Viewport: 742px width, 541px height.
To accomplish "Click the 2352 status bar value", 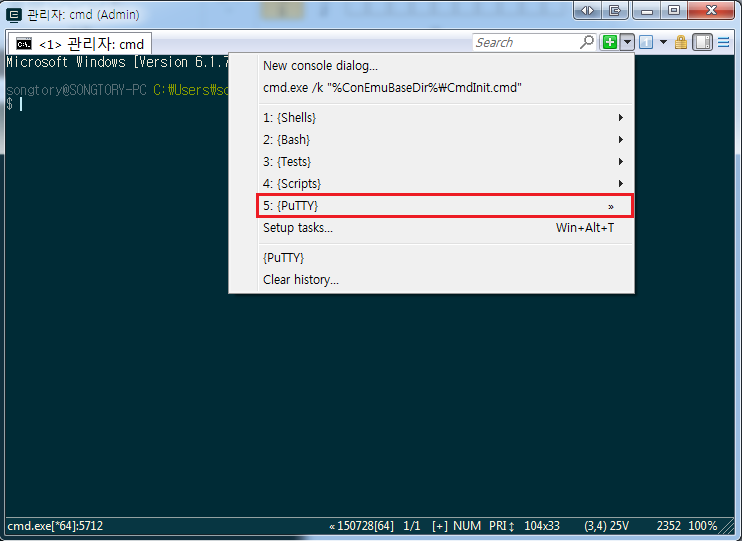I will (668, 526).
